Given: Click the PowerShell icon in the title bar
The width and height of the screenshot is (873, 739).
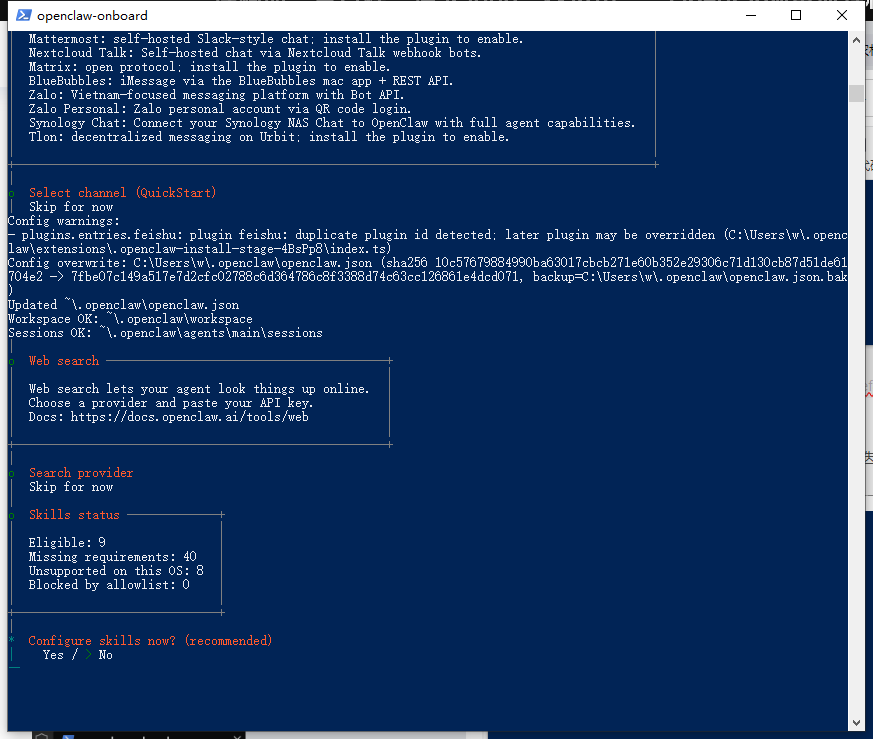Looking at the screenshot, I should click(23, 15).
